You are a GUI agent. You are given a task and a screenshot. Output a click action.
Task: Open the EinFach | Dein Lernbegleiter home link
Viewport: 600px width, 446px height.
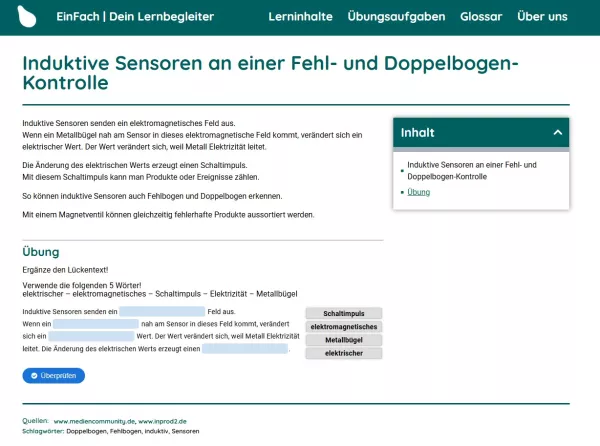135,16
